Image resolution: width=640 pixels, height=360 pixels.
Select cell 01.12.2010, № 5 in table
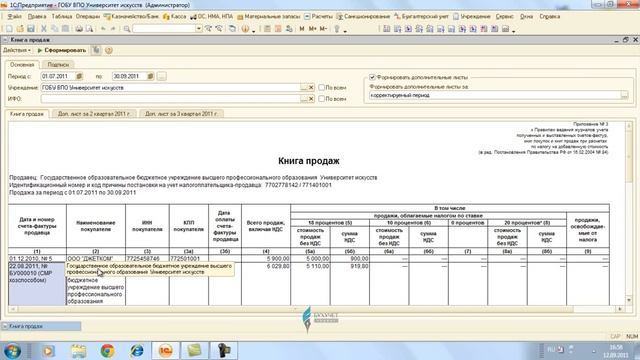click(37, 259)
